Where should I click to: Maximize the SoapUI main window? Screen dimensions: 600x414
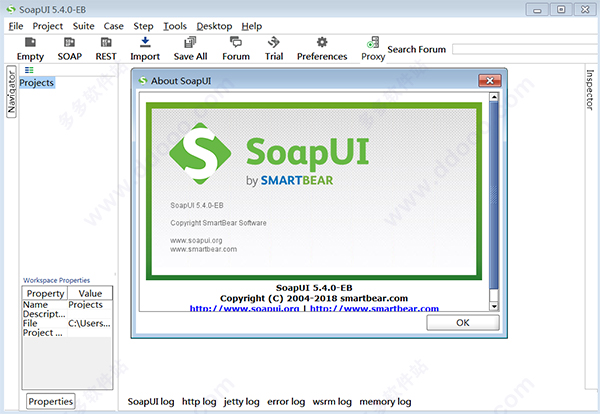click(x=561, y=10)
